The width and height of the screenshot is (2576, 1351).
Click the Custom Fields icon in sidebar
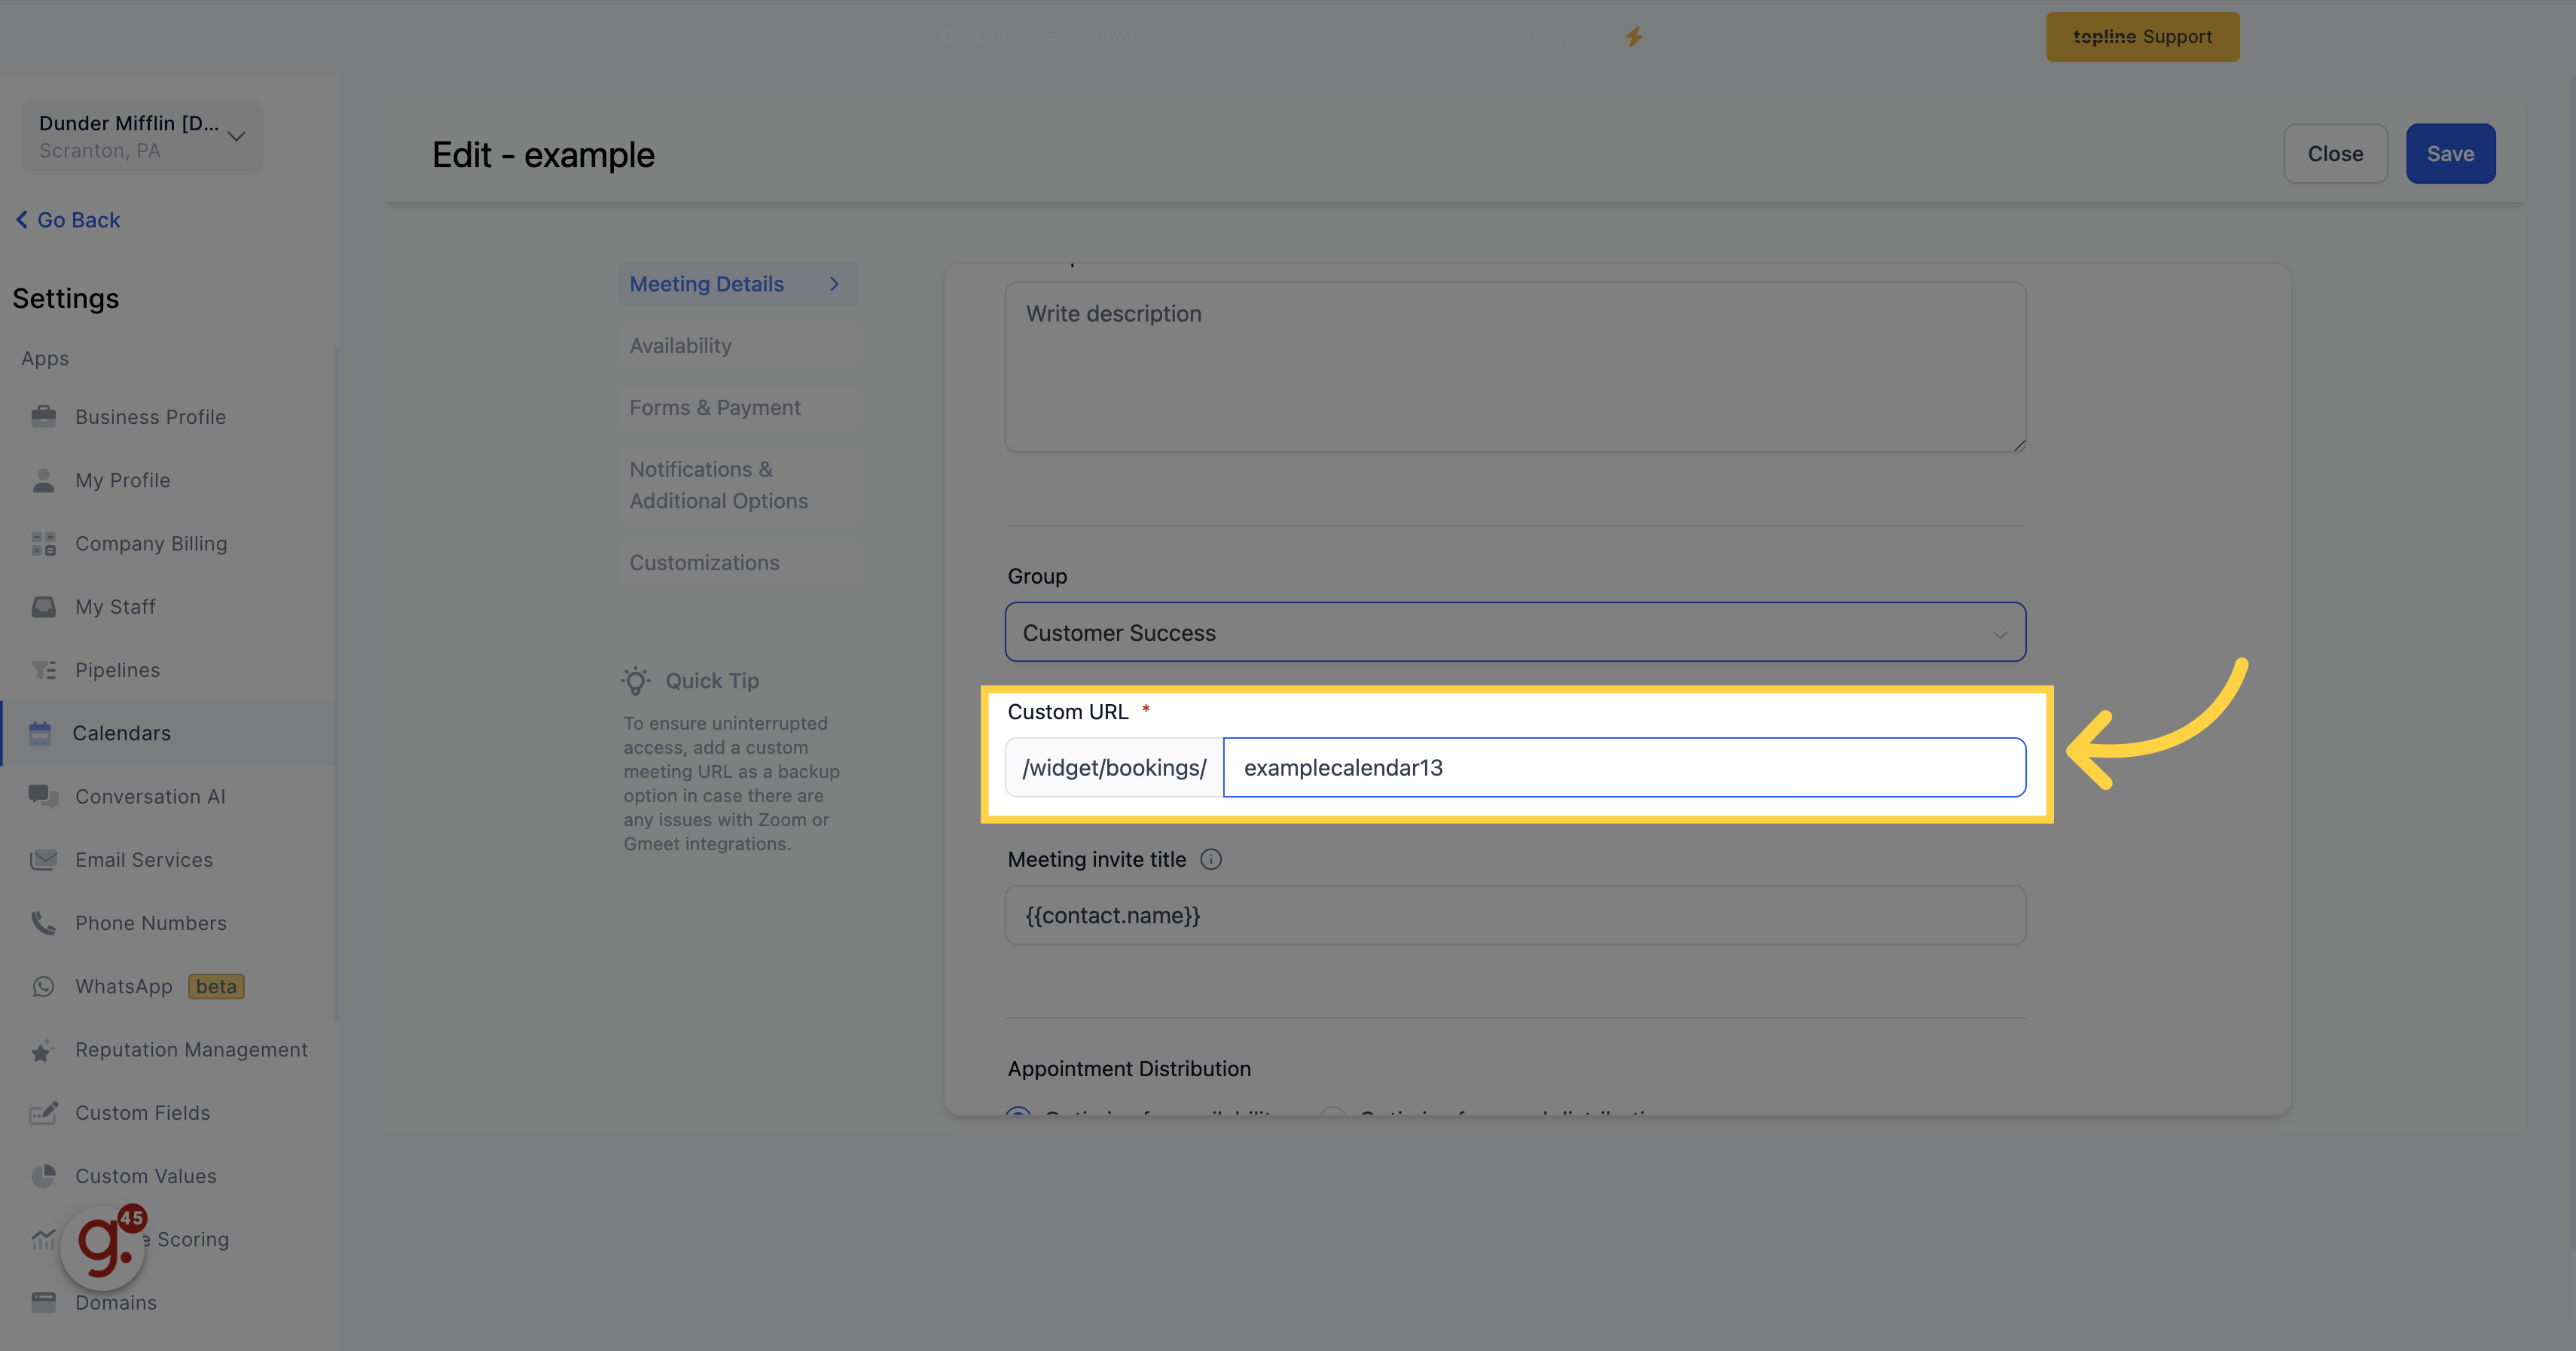click(44, 1112)
